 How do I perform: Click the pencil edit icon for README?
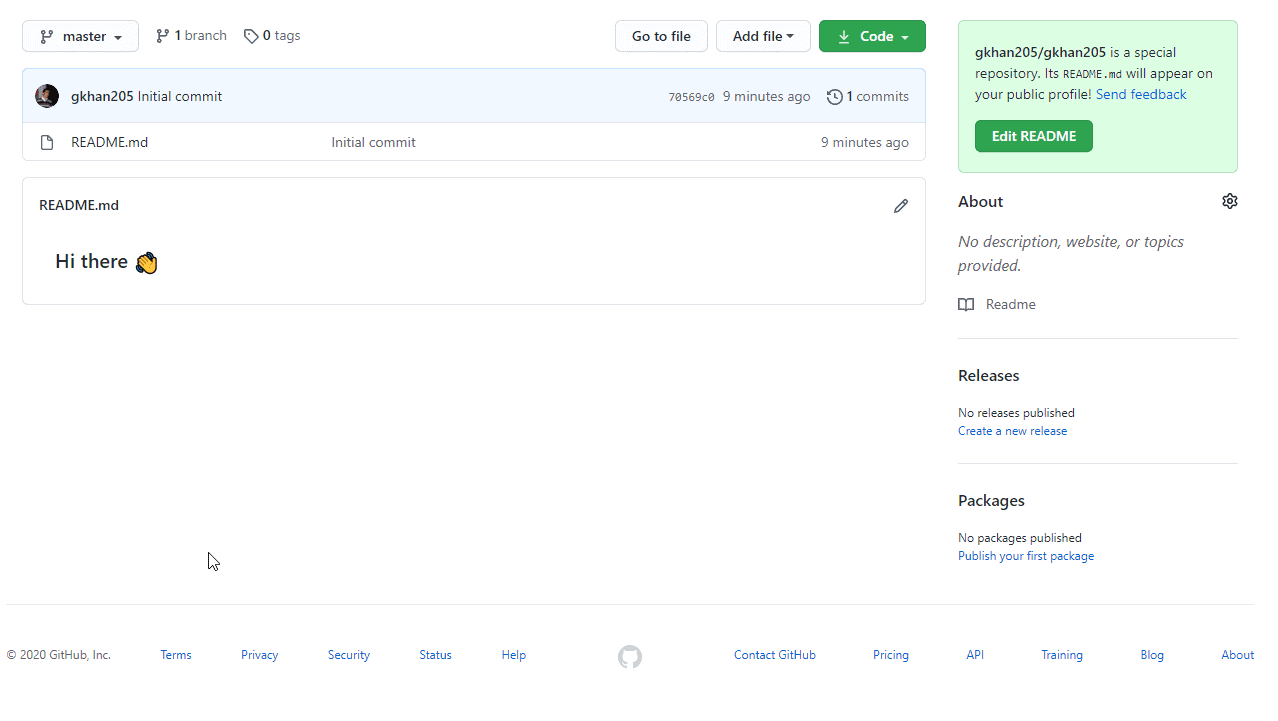point(901,206)
